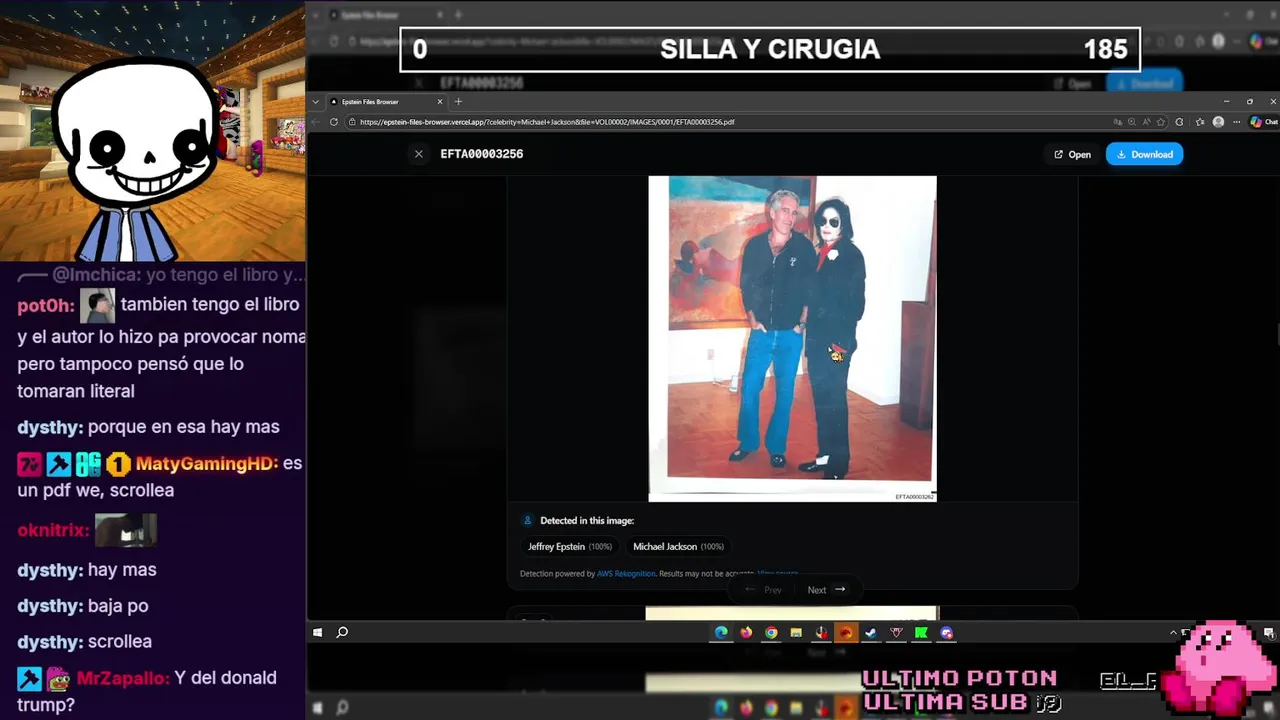Click the Download button
Screen dimensions: 1280x720
[1144, 154]
